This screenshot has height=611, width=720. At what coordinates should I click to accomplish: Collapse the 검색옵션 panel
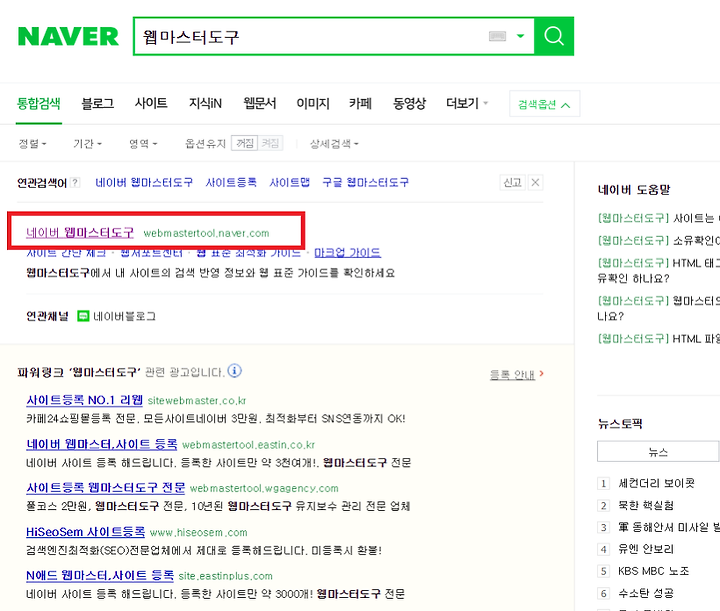tap(544, 104)
